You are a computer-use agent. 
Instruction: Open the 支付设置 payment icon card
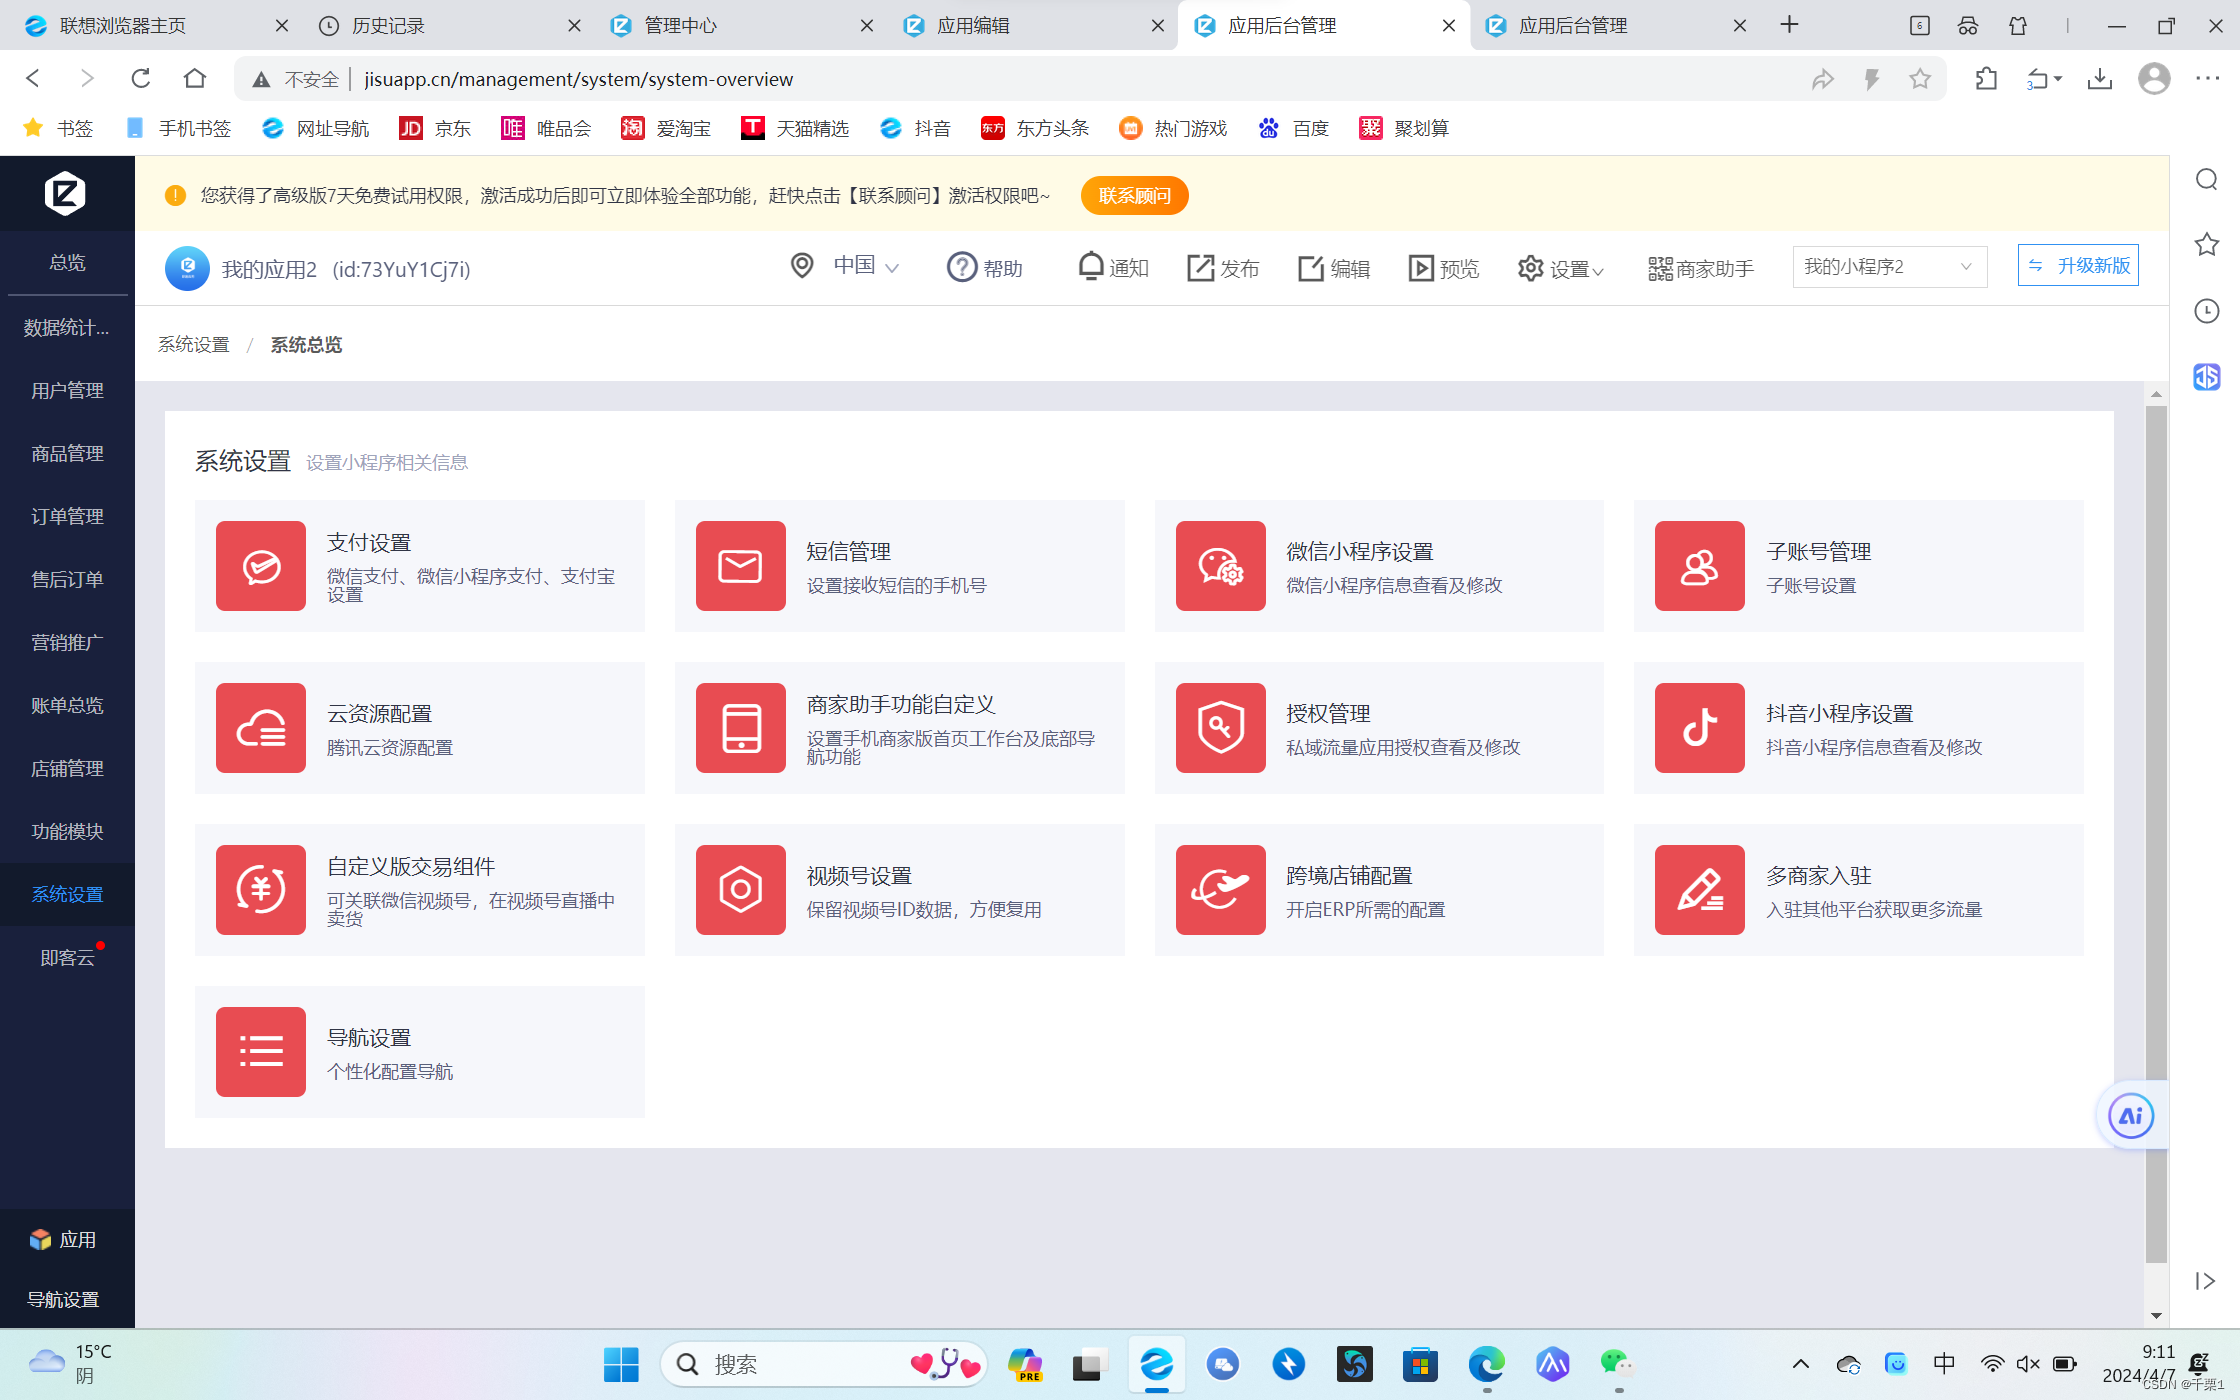(x=261, y=566)
